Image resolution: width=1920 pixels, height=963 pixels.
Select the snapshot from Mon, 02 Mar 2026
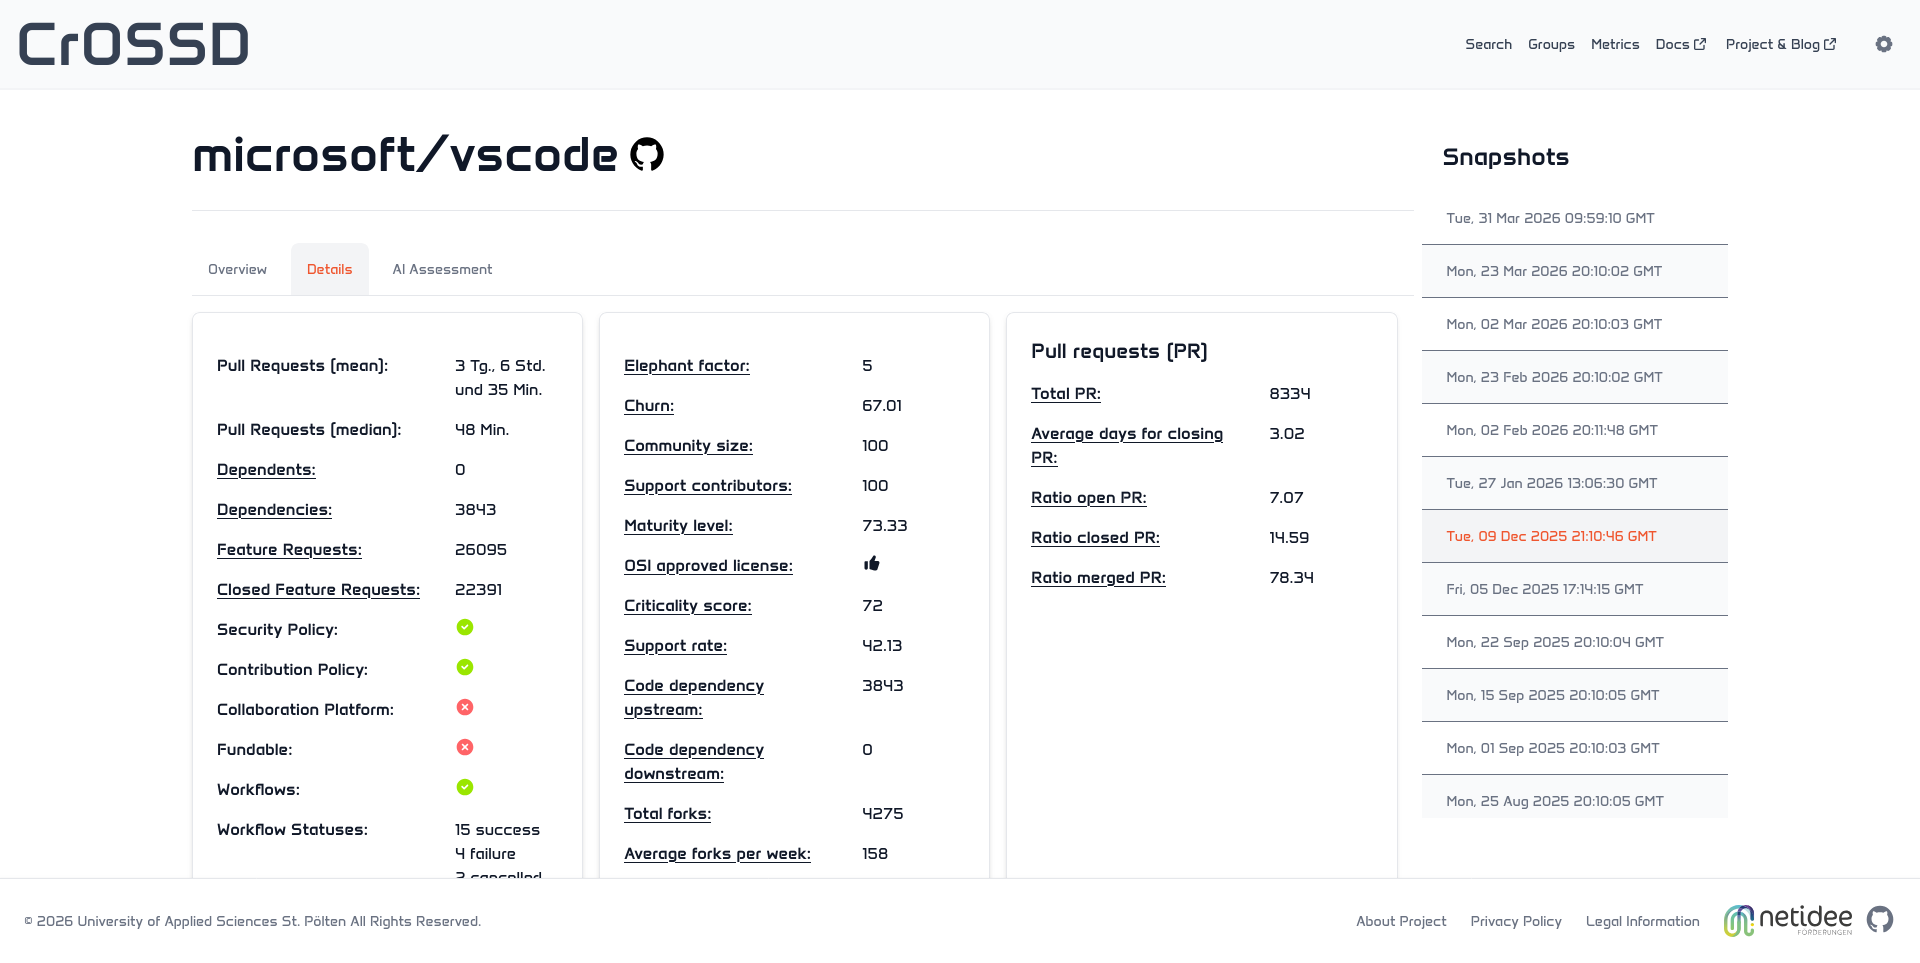pos(1553,324)
